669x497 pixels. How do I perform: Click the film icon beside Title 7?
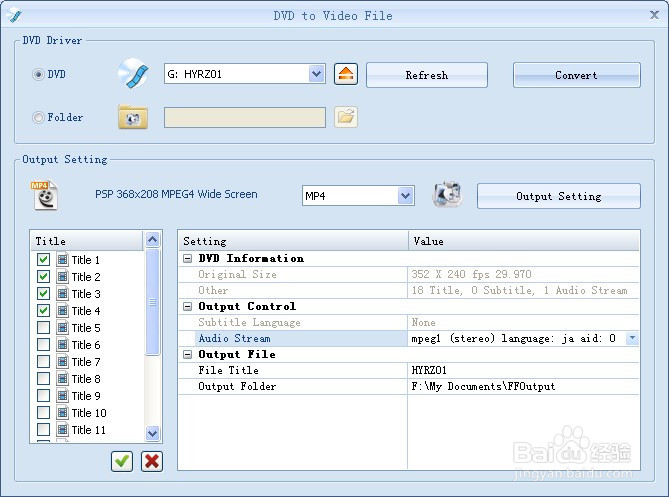tap(62, 361)
